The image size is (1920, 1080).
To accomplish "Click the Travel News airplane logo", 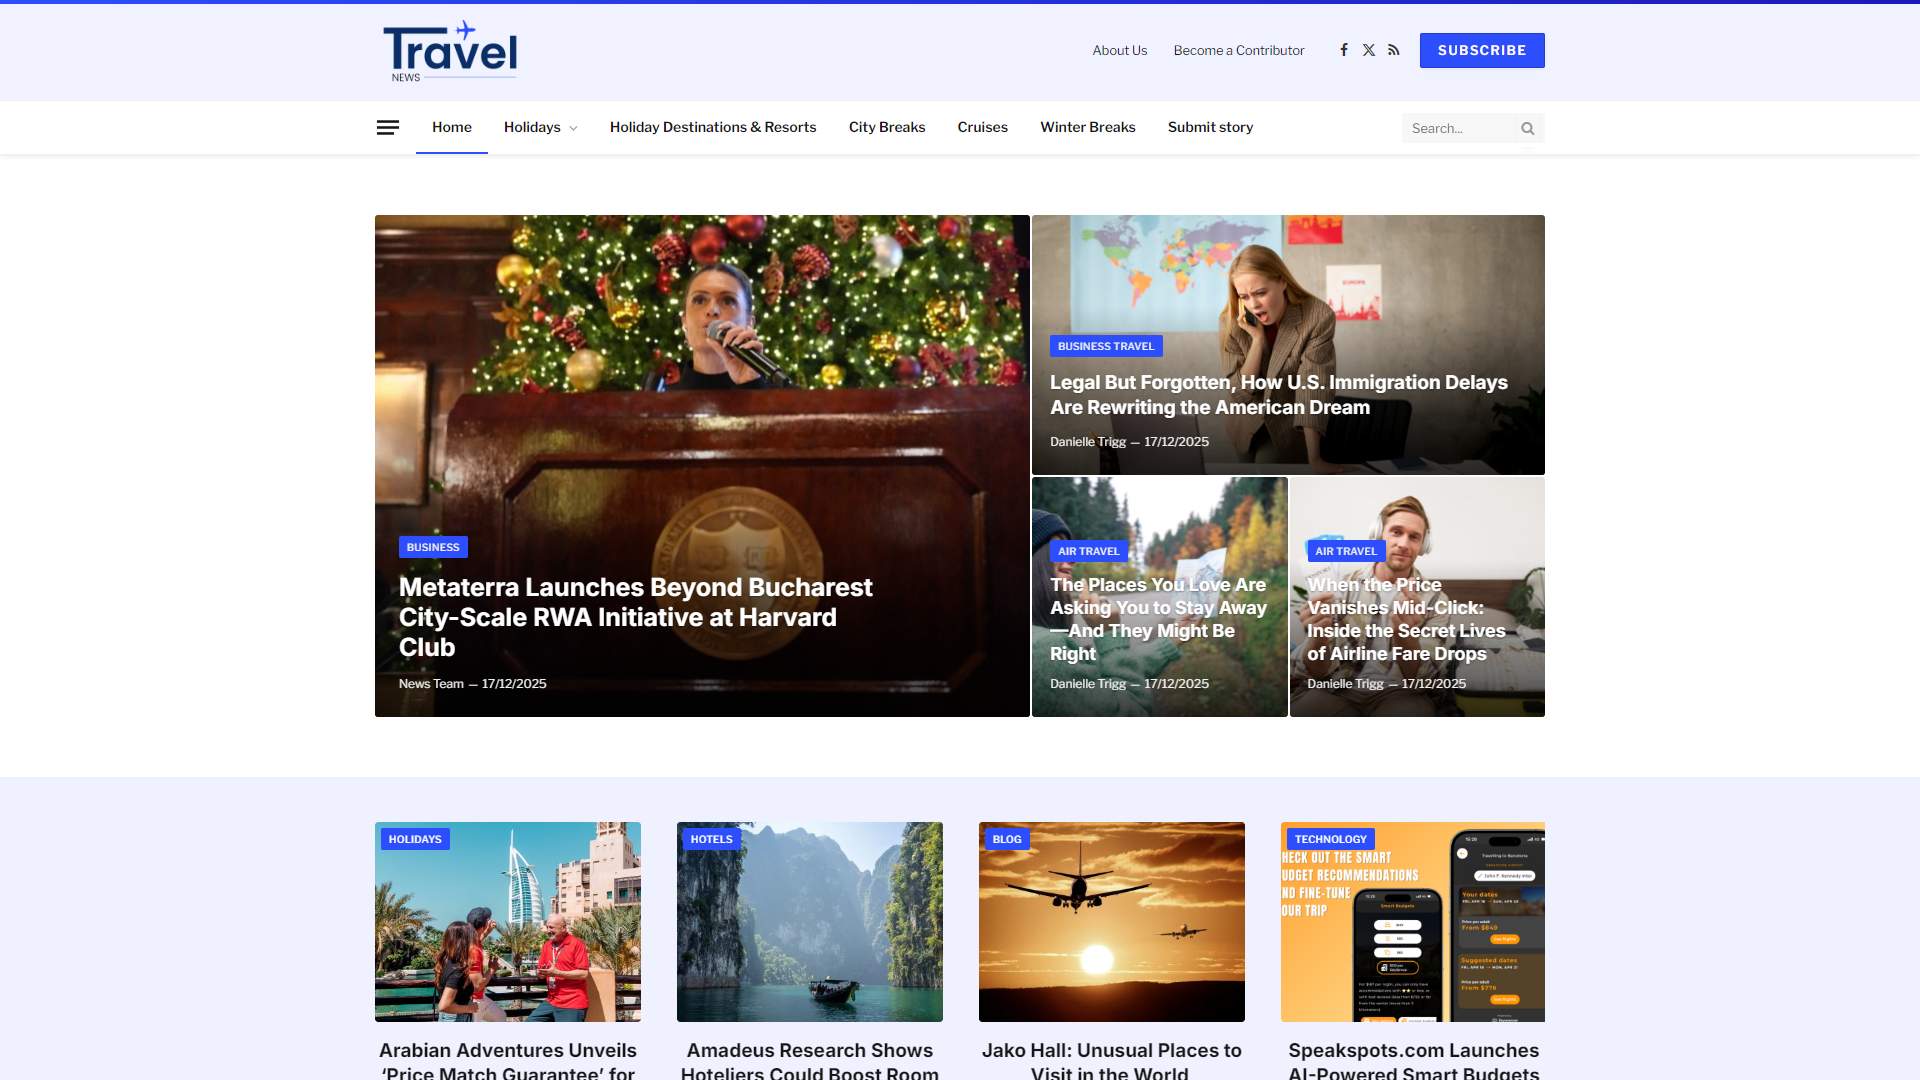I will 449,50.
